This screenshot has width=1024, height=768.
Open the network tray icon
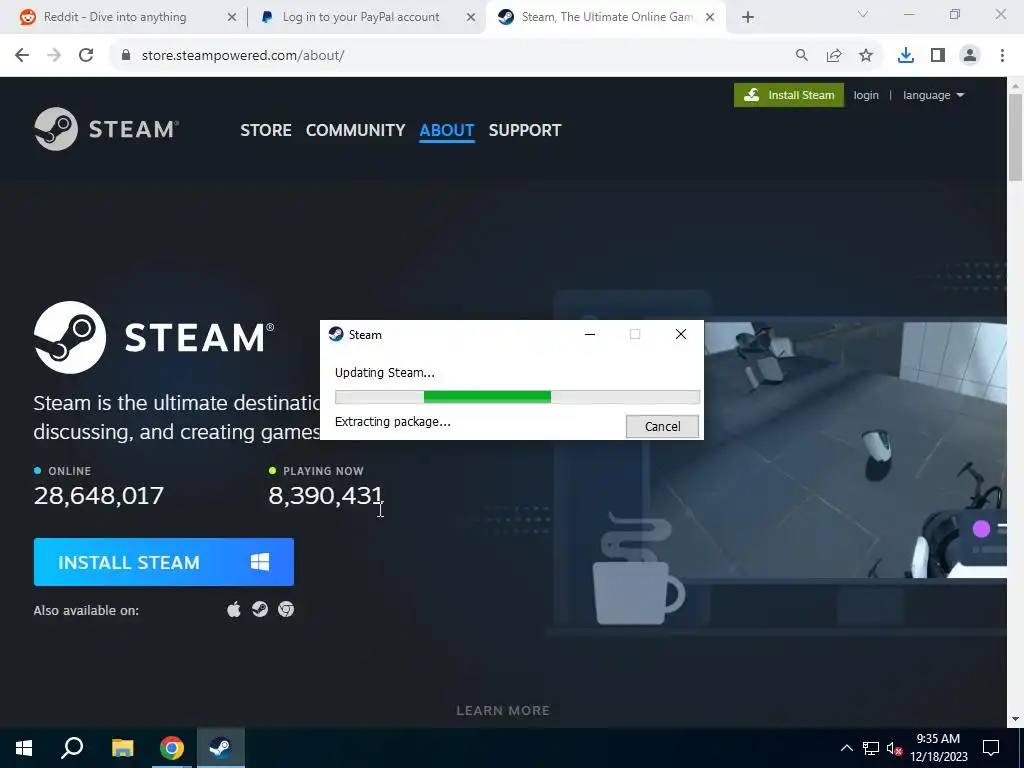tap(871, 748)
